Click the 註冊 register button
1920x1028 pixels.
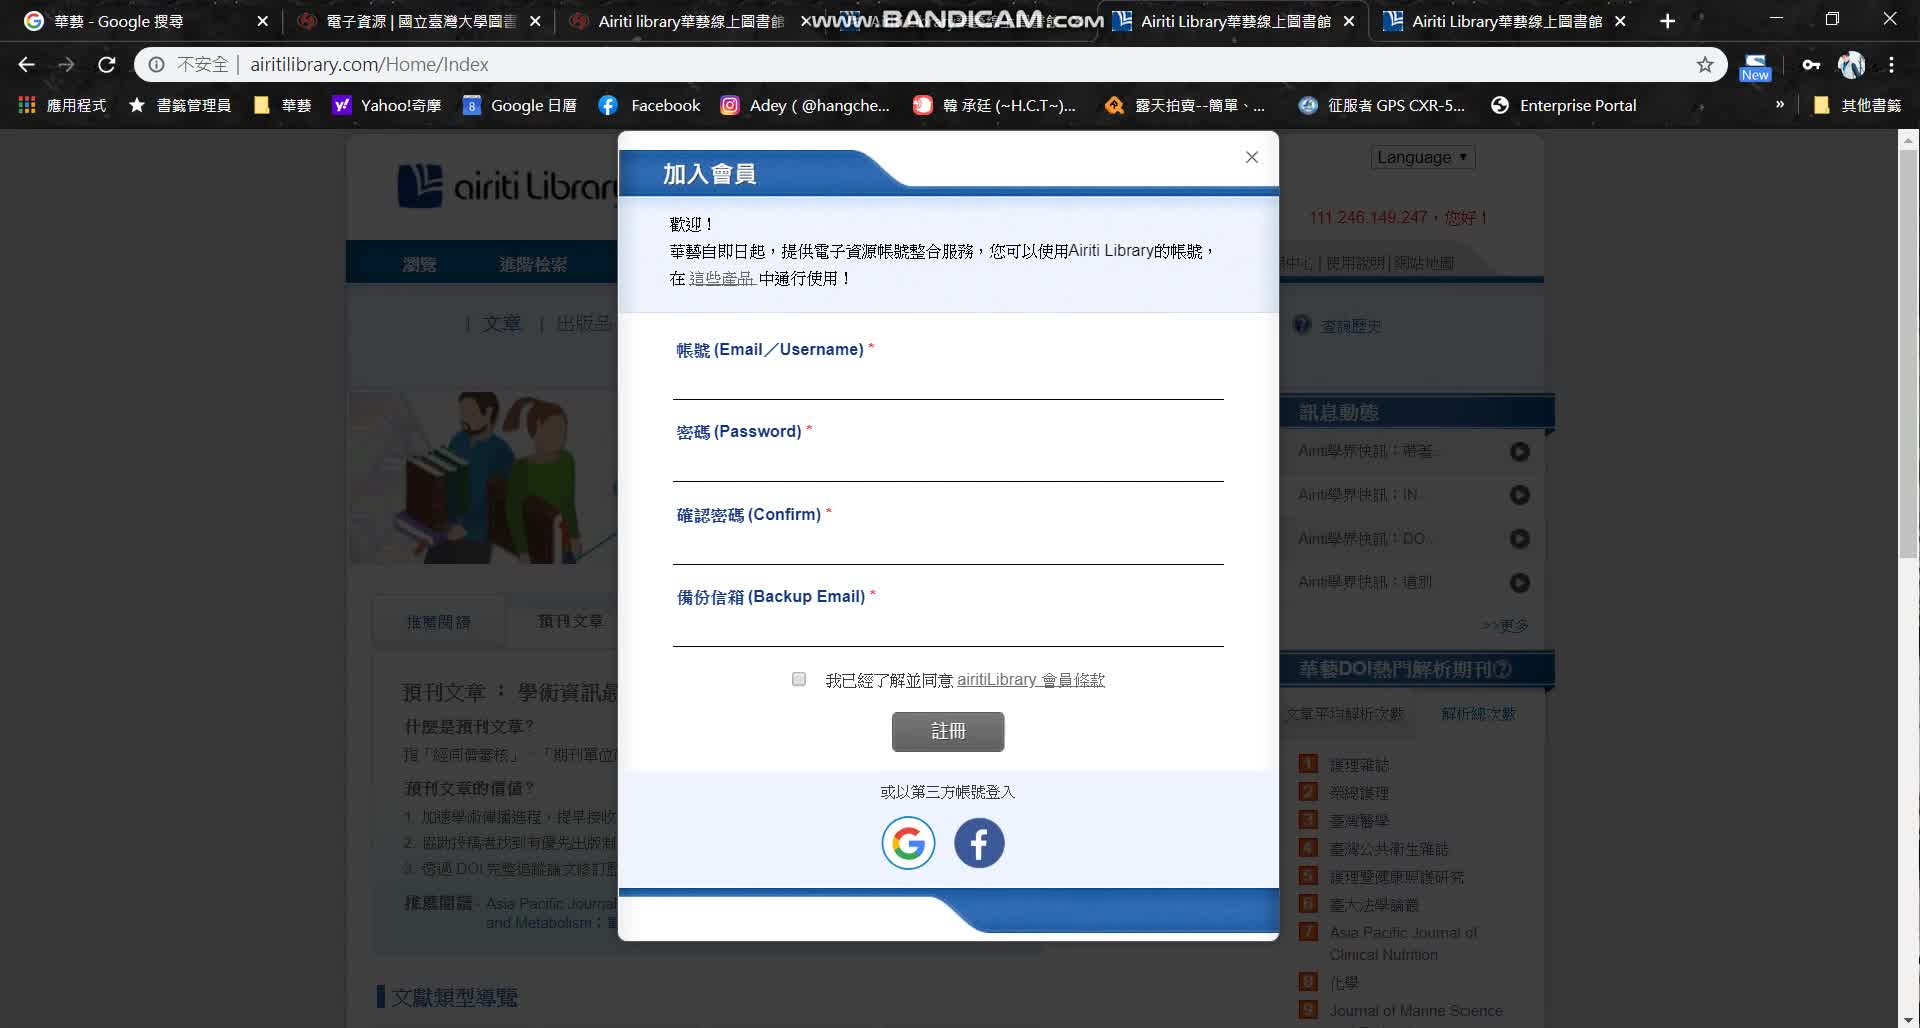tap(948, 731)
